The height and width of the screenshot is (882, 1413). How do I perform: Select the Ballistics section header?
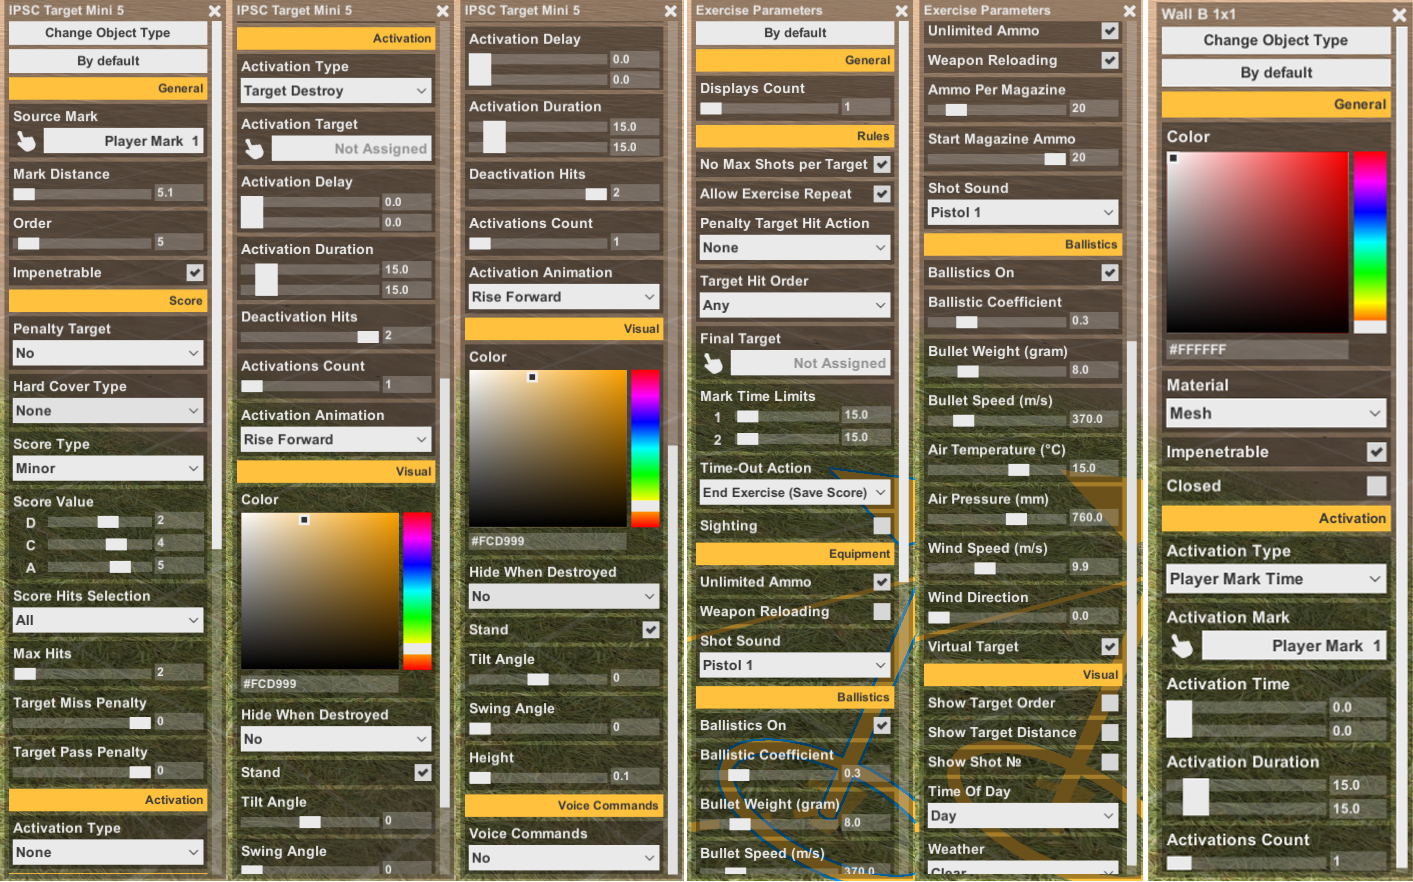click(x=794, y=697)
